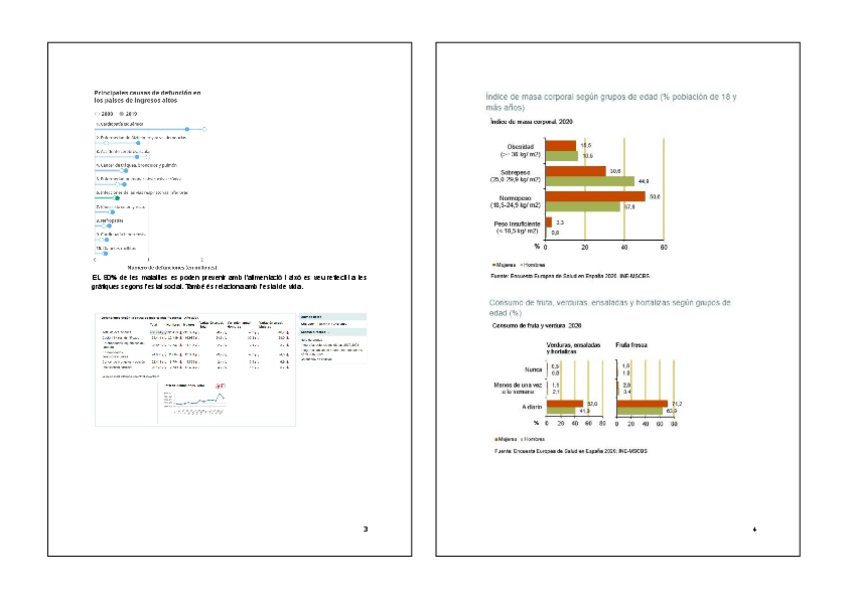848x599 pixels.
Task: Click the 'Nunca' row label
Action: tap(533, 370)
